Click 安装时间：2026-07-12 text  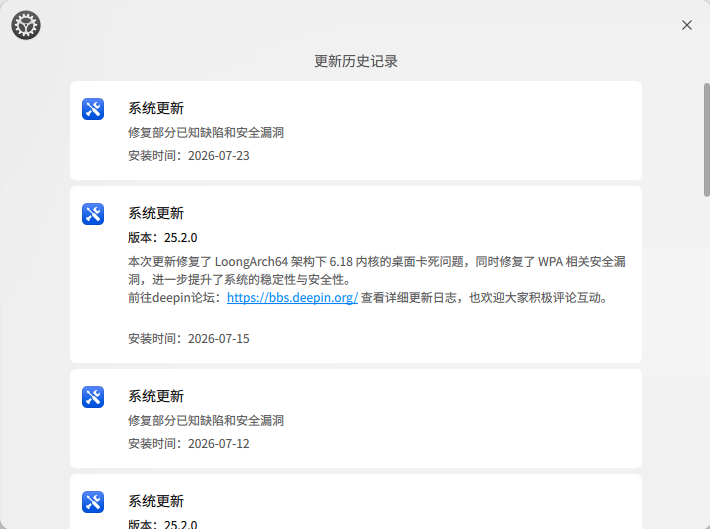[189, 444]
